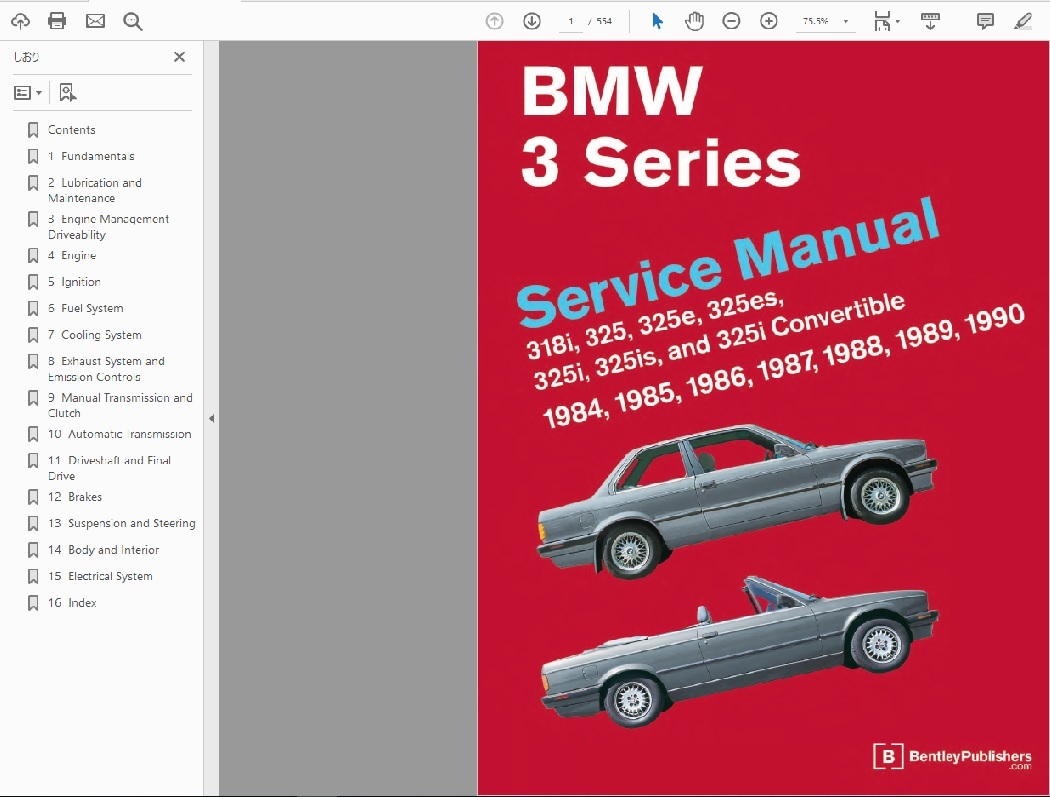Click the bookmark icon beside 6 Fuel System
1050x797 pixels.
pos(33,308)
